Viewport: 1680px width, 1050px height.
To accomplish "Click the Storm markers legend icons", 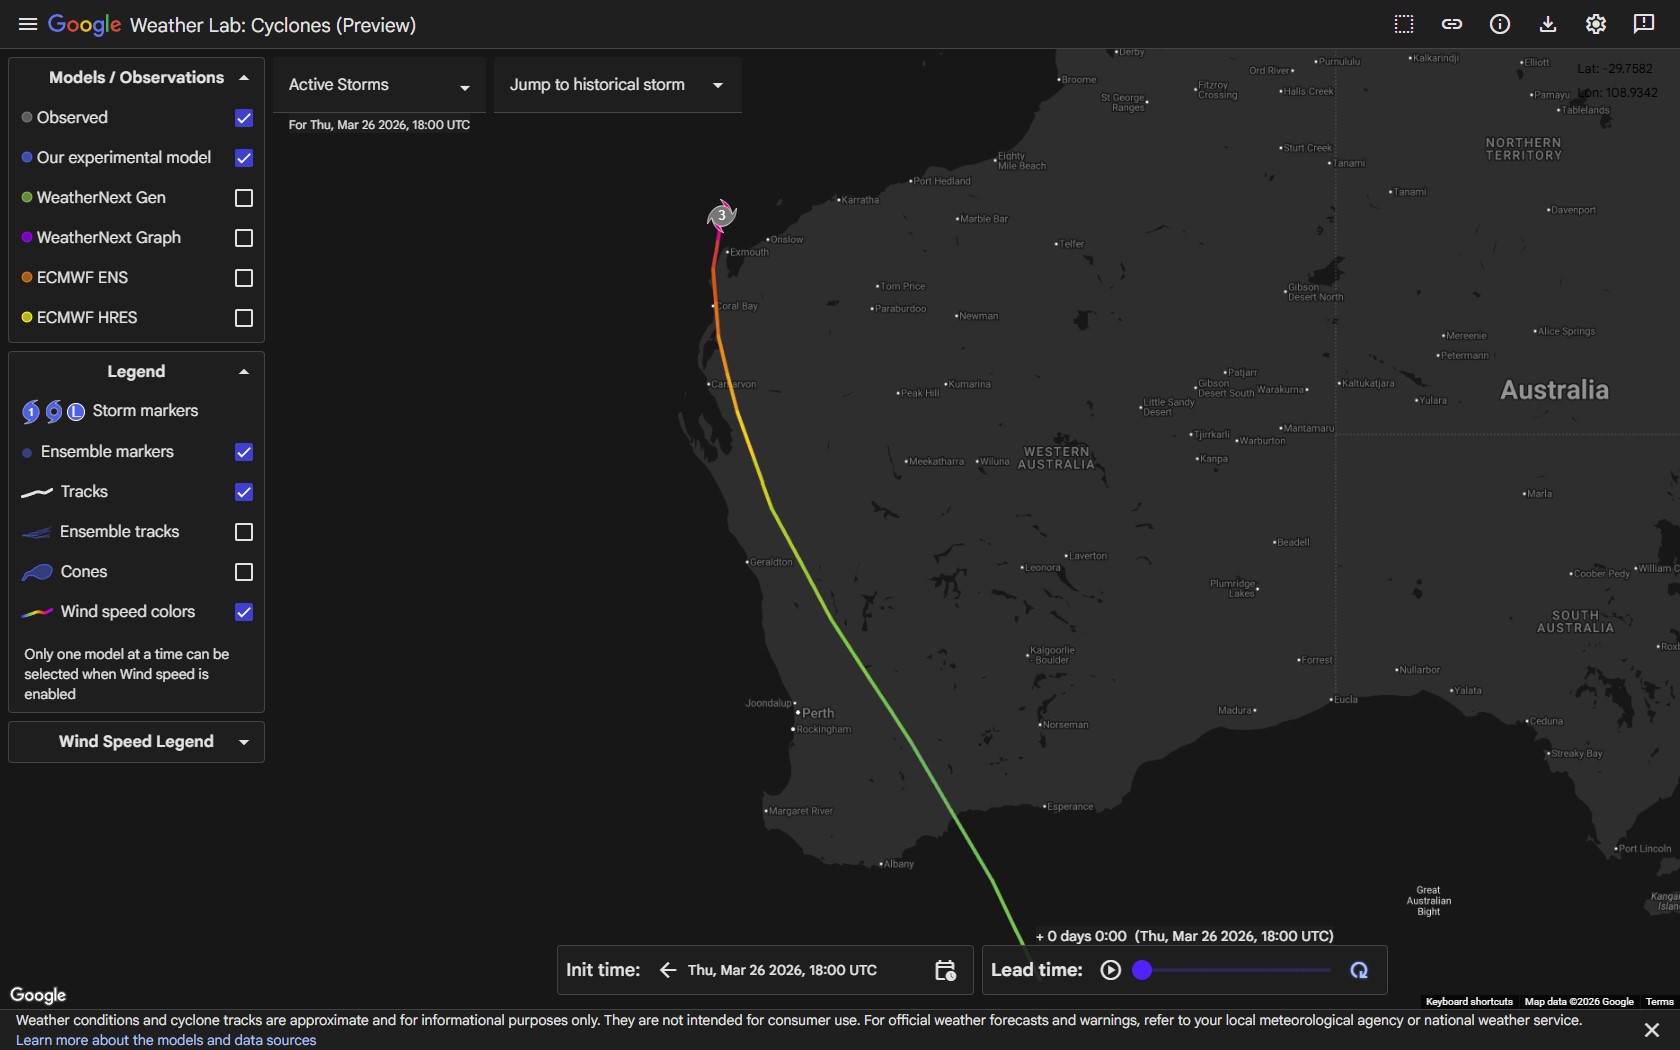I will (x=53, y=411).
